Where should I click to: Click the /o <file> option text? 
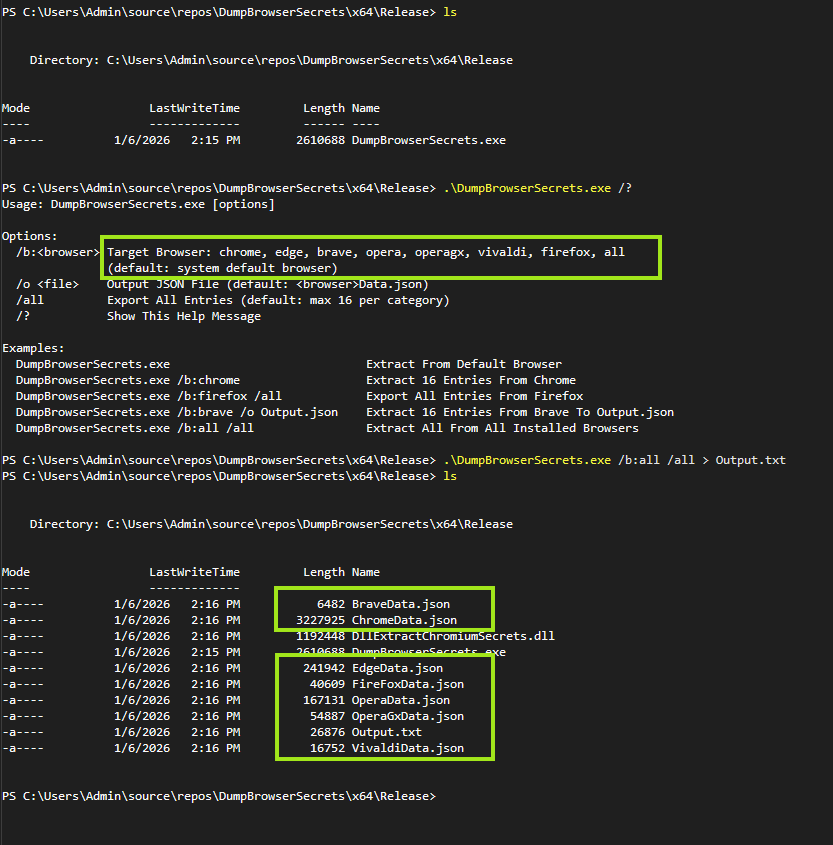click(47, 284)
